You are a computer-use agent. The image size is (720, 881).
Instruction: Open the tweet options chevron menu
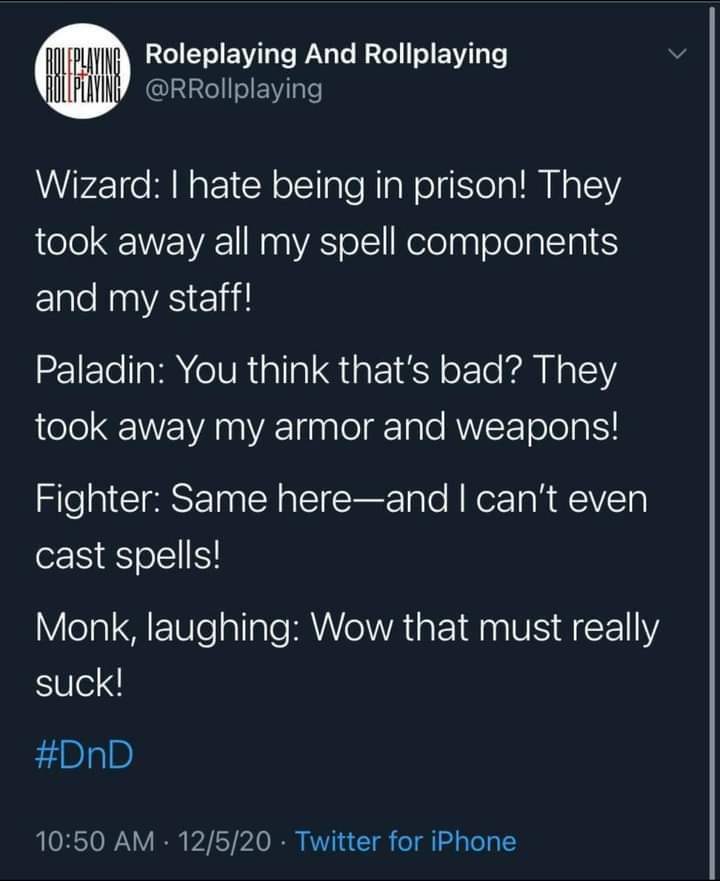coord(678,52)
